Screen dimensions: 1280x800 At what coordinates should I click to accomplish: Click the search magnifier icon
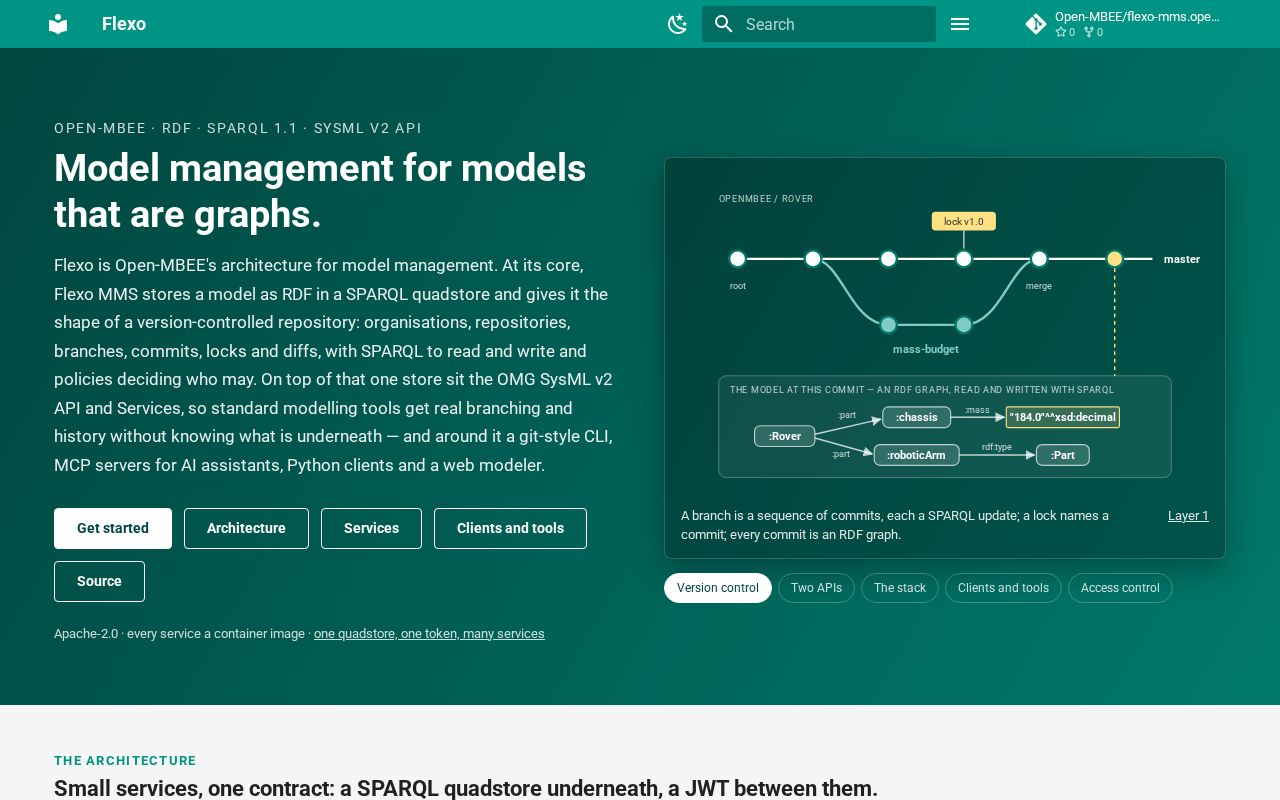tap(724, 24)
